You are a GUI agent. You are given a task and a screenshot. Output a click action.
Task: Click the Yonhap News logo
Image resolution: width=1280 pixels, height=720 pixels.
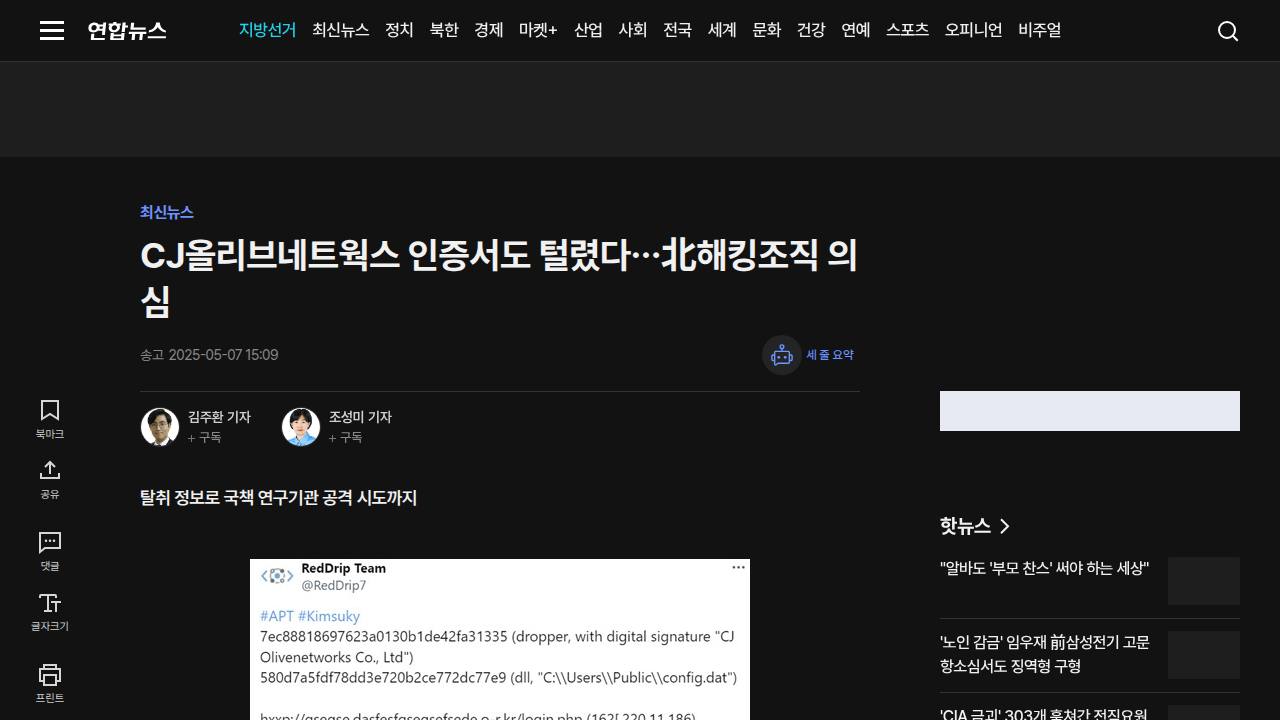pos(127,31)
